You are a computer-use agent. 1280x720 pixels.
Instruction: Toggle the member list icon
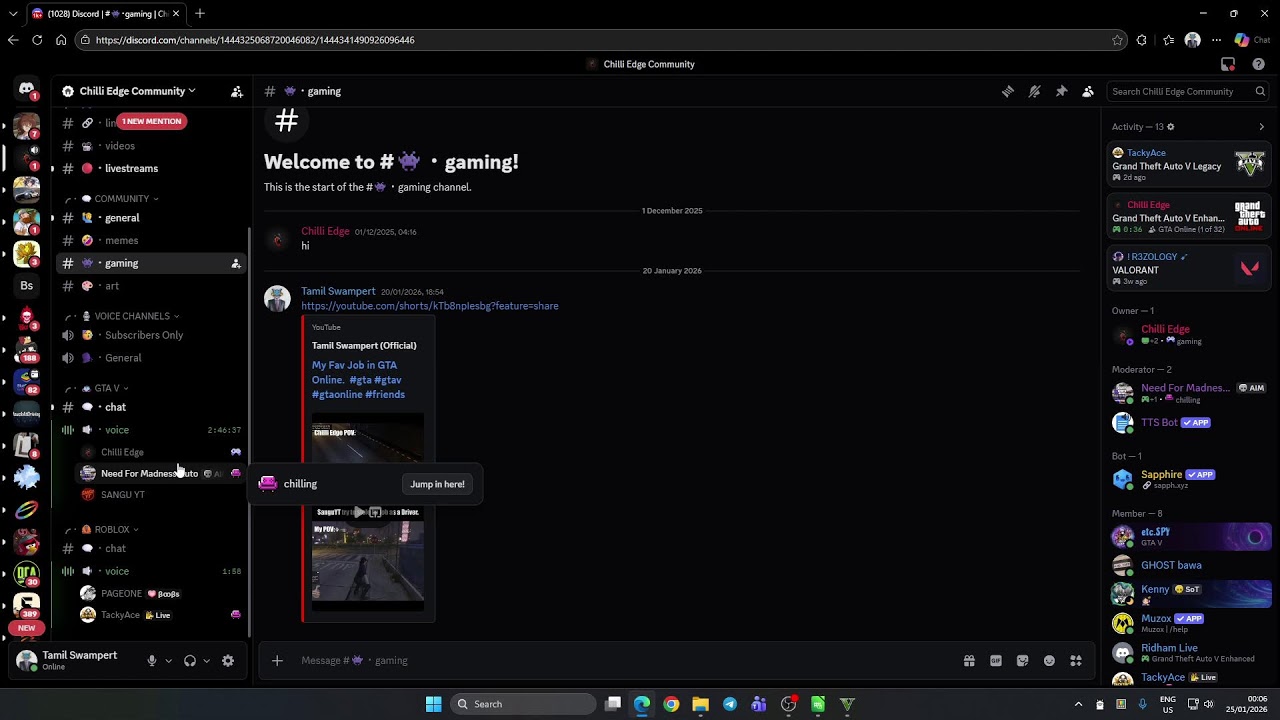click(x=1088, y=91)
